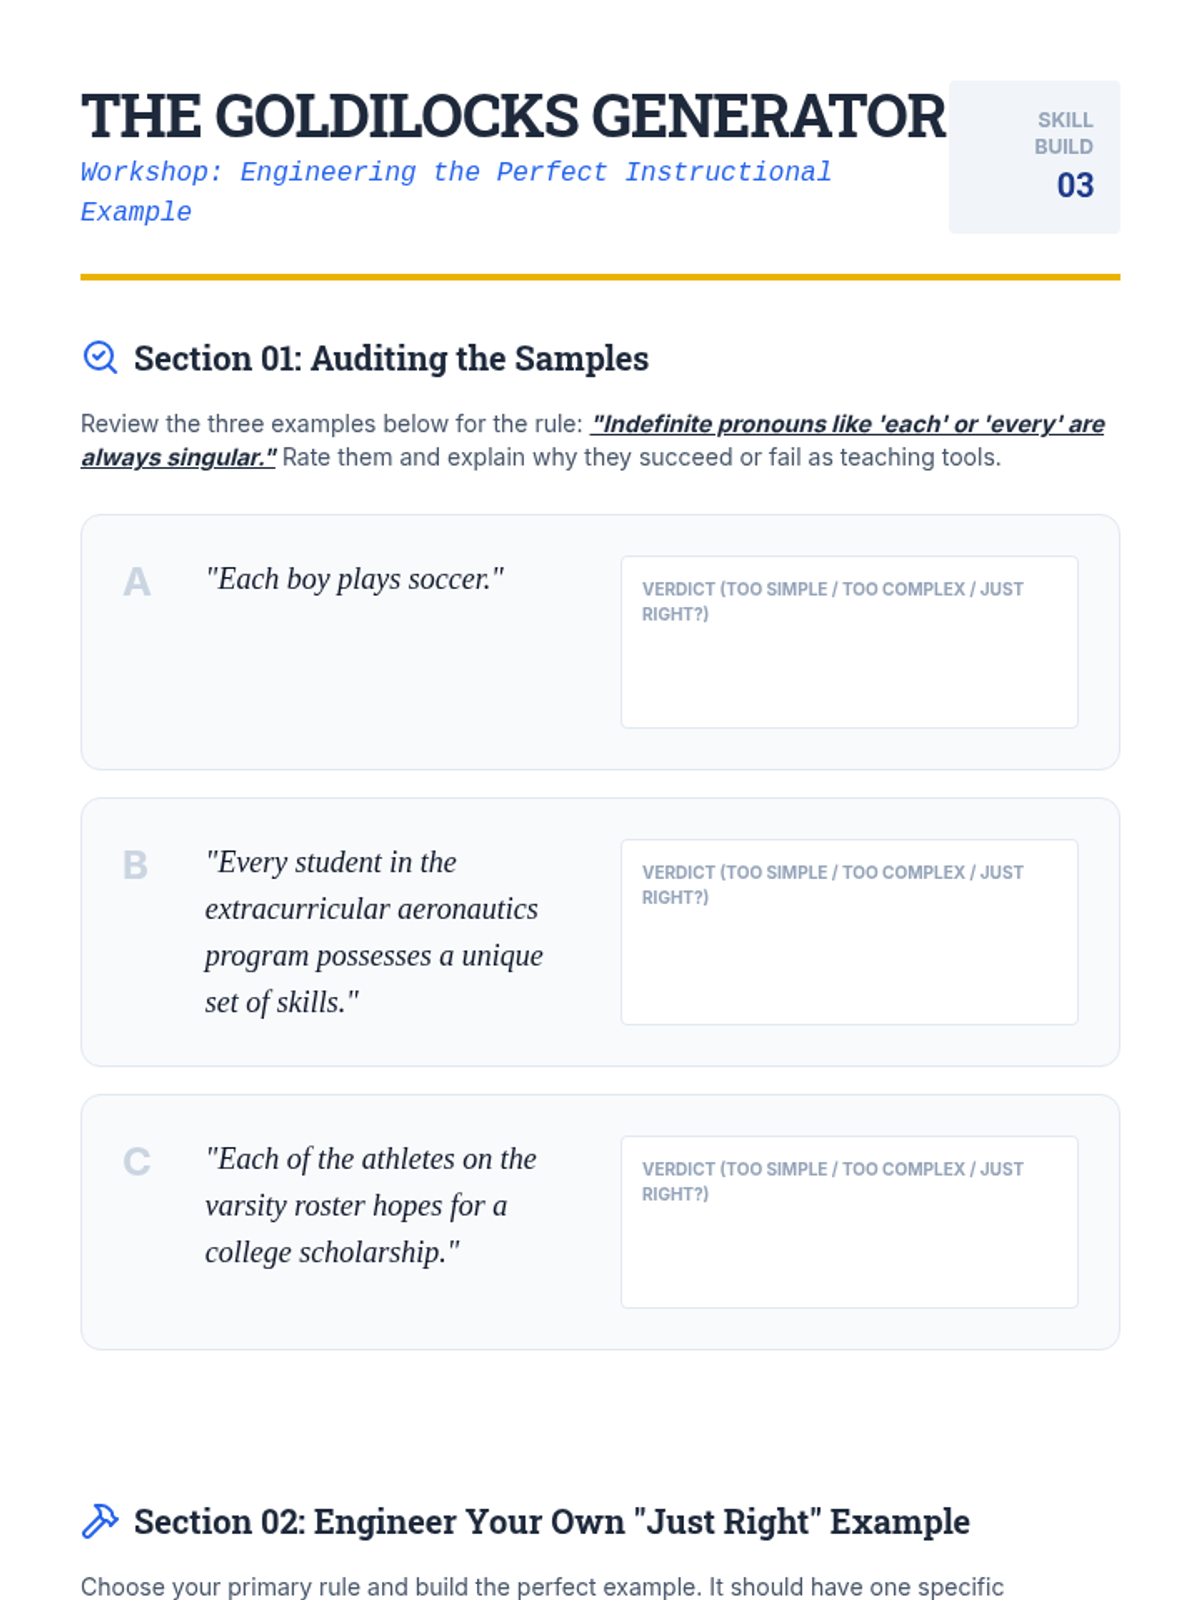The height and width of the screenshot is (1600, 1200).
Task: Click the large letter B marker
Action: (x=135, y=865)
